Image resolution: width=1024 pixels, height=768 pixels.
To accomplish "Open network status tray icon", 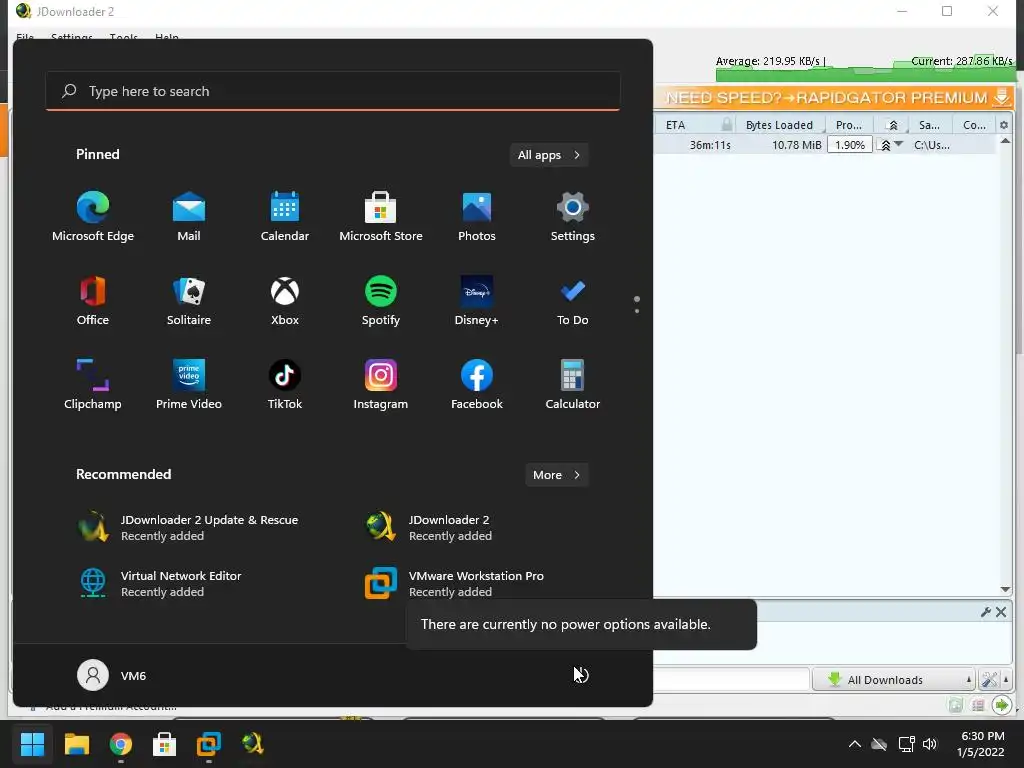I will click(x=906, y=744).
